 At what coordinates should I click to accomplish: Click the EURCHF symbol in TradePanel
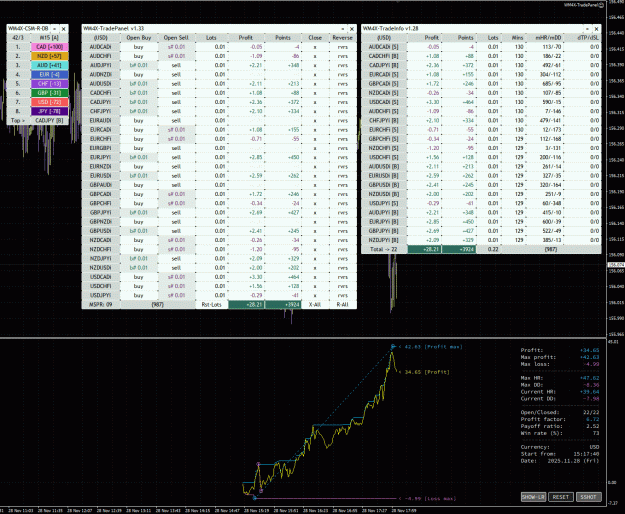tap(100, 139)
